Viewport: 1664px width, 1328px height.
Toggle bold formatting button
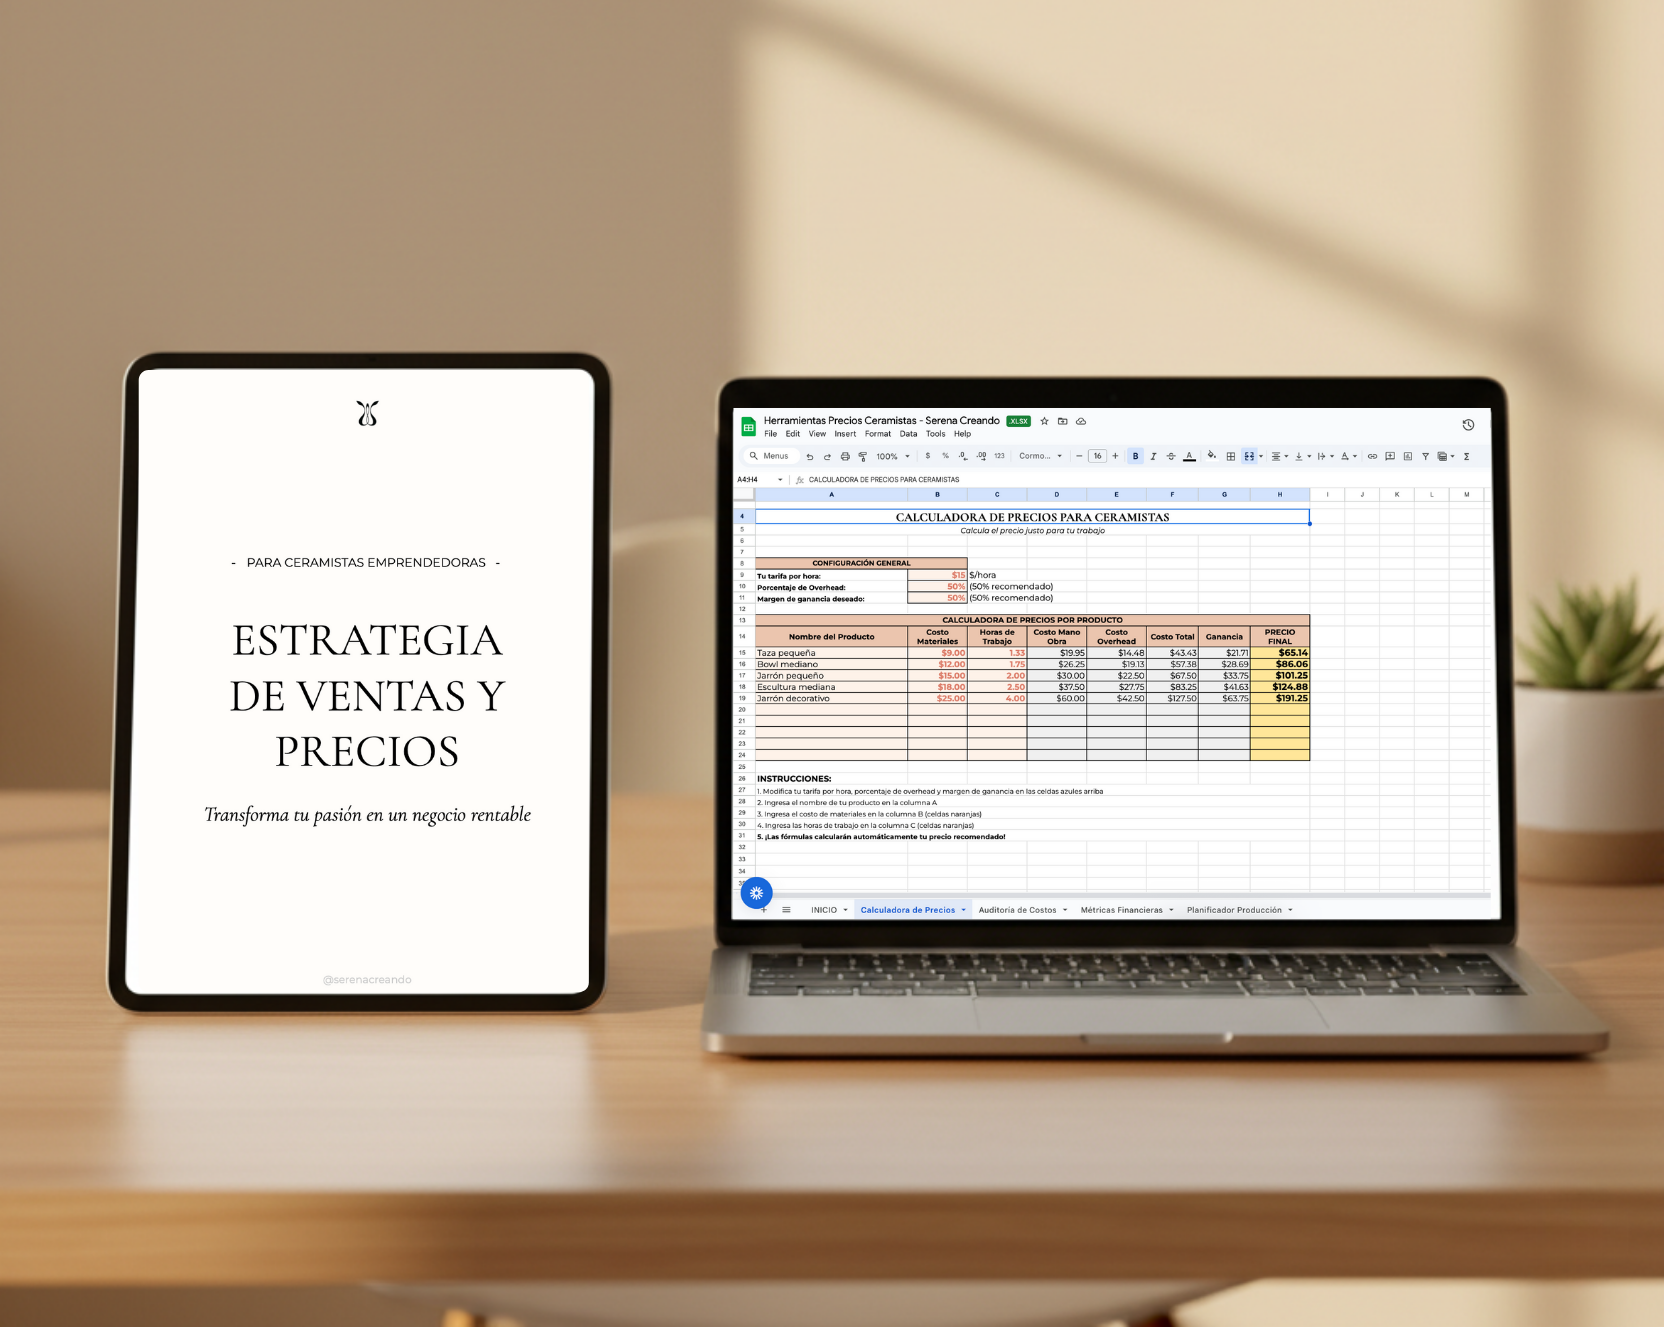(1135, 456)
